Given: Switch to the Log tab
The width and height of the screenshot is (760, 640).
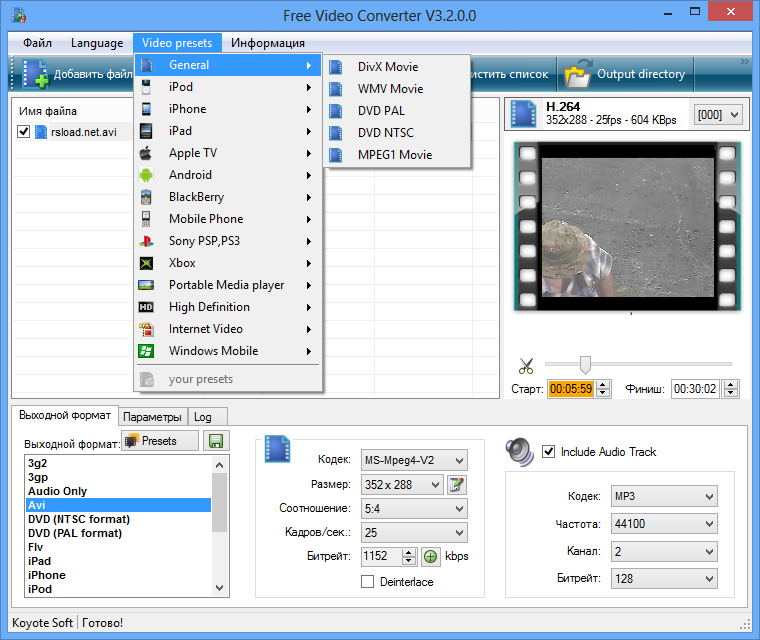Looking at the screenshot, I should pos(207,417).
